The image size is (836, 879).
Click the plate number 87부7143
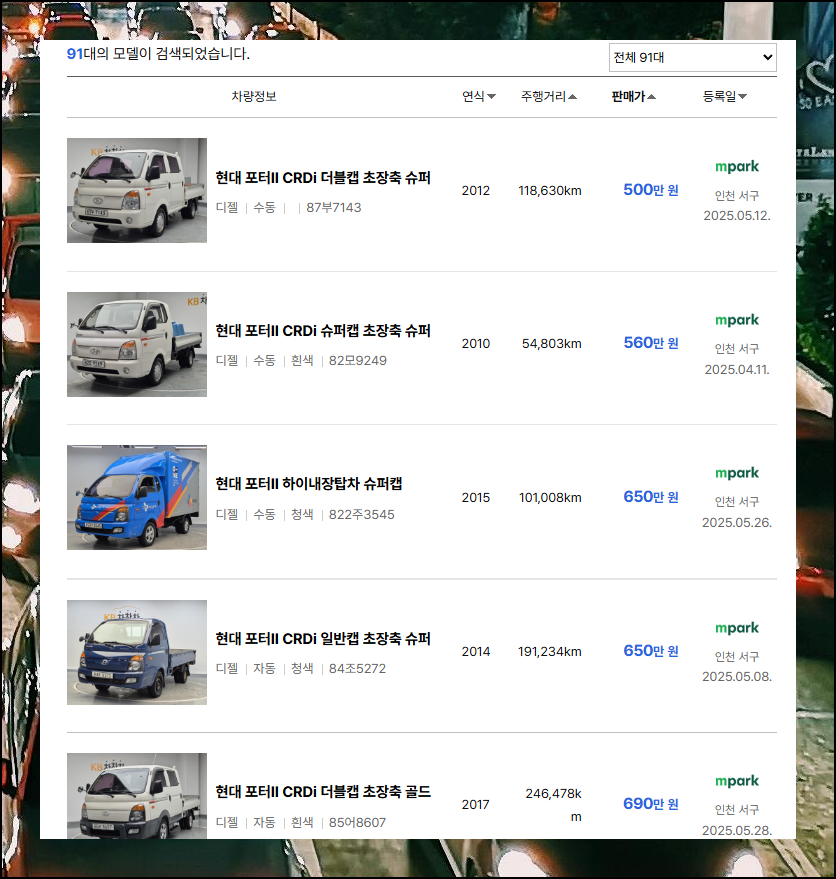[x=334, y=207]
